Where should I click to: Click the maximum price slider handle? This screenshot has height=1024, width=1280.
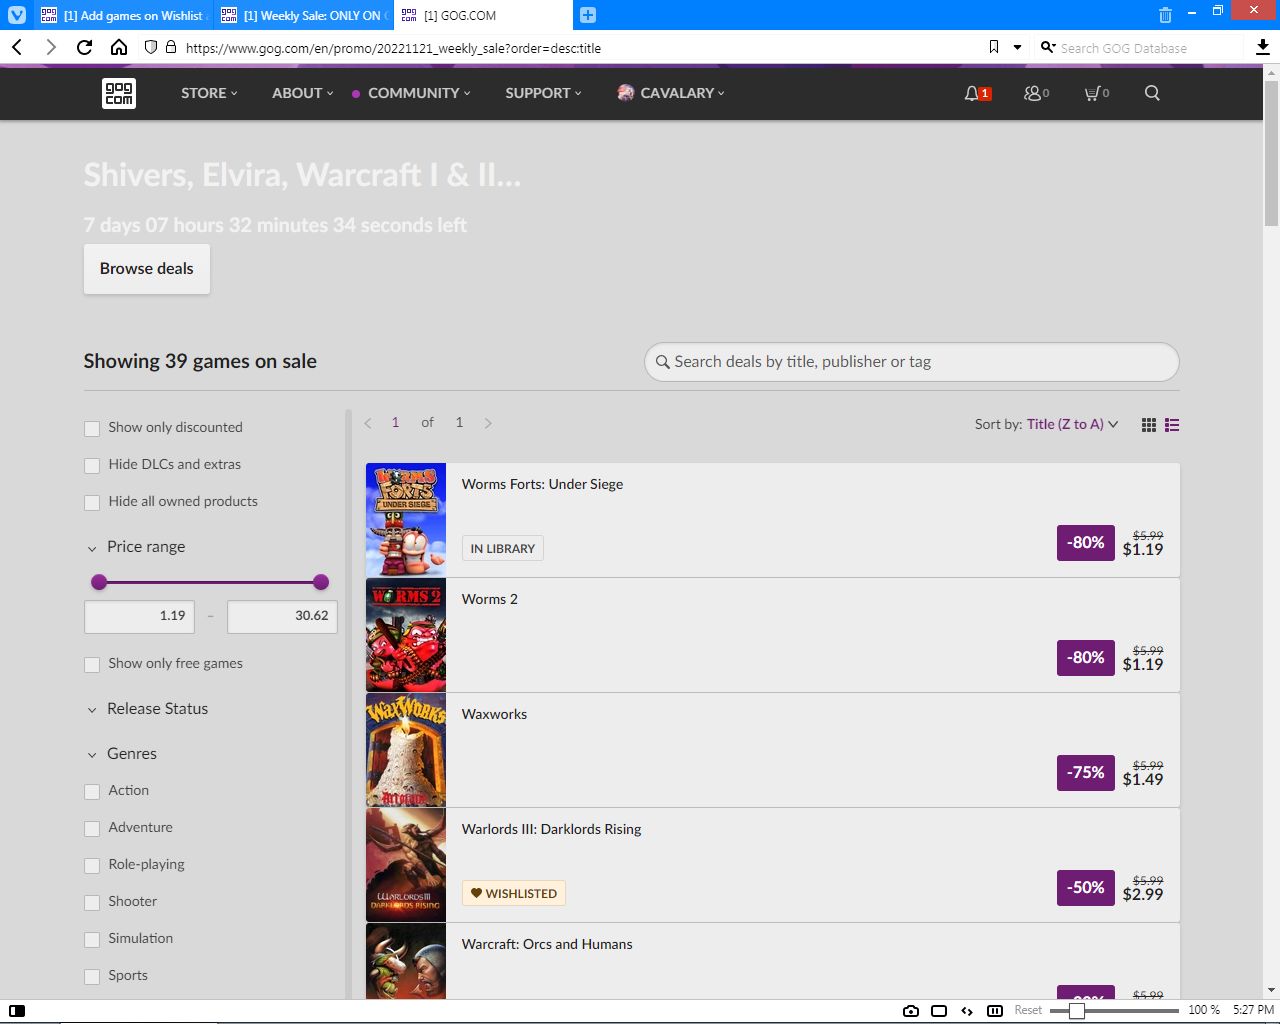(x=321, y=582)
